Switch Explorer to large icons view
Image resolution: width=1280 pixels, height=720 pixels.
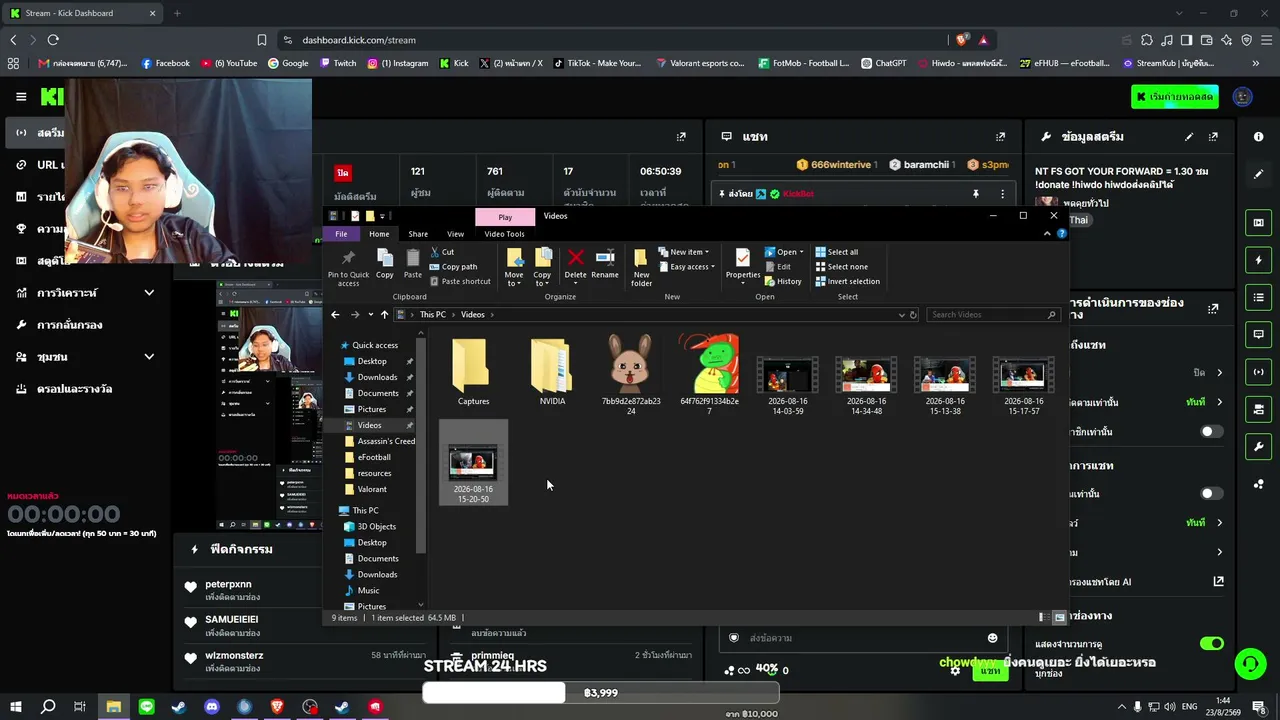[x=1059, y=618]
